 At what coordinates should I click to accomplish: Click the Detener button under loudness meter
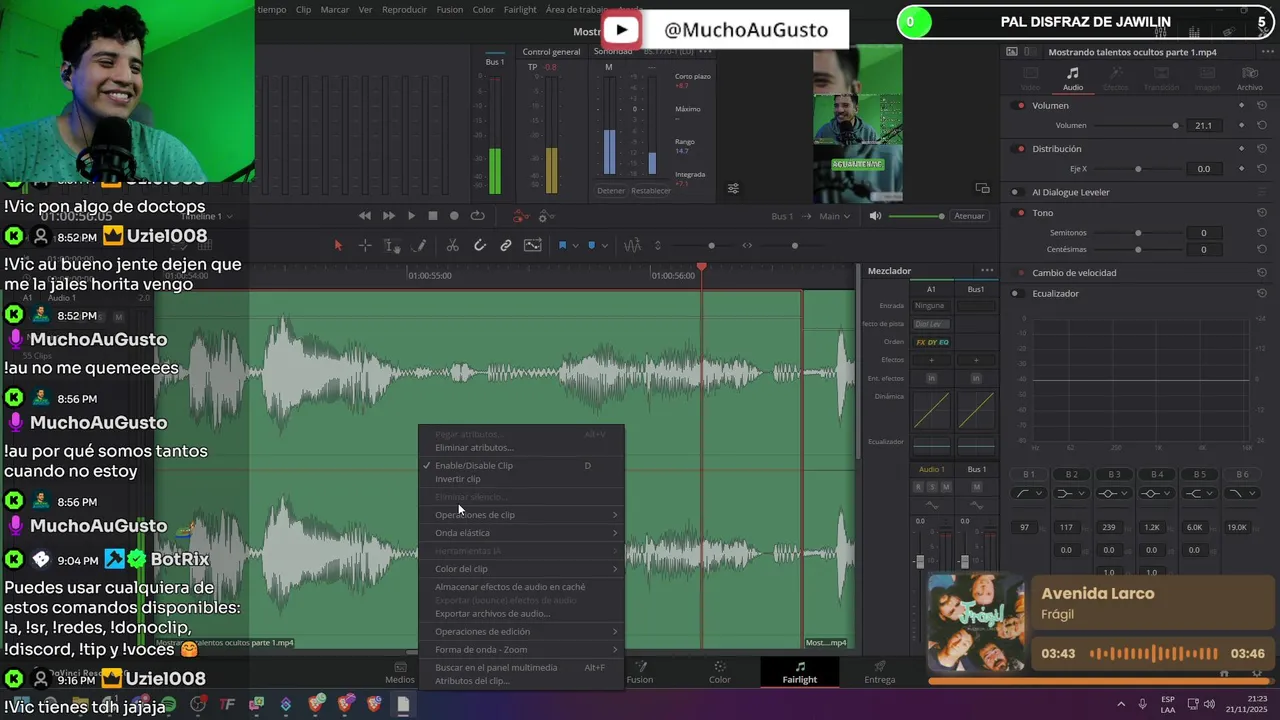(611, 191)
